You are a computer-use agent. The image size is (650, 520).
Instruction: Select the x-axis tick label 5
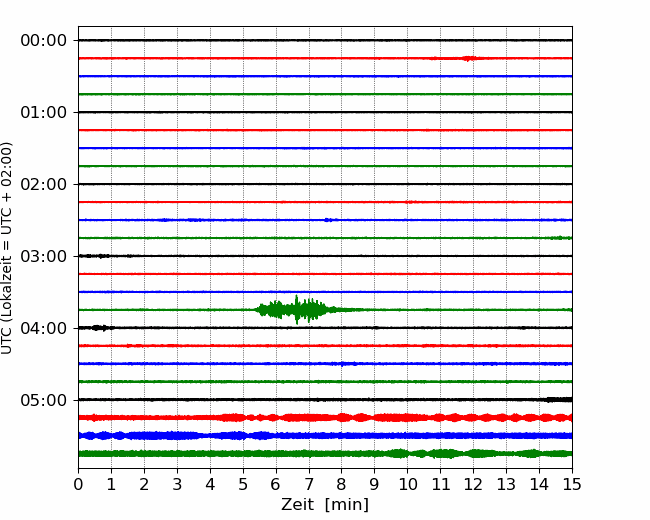click(x=243, y=484)
